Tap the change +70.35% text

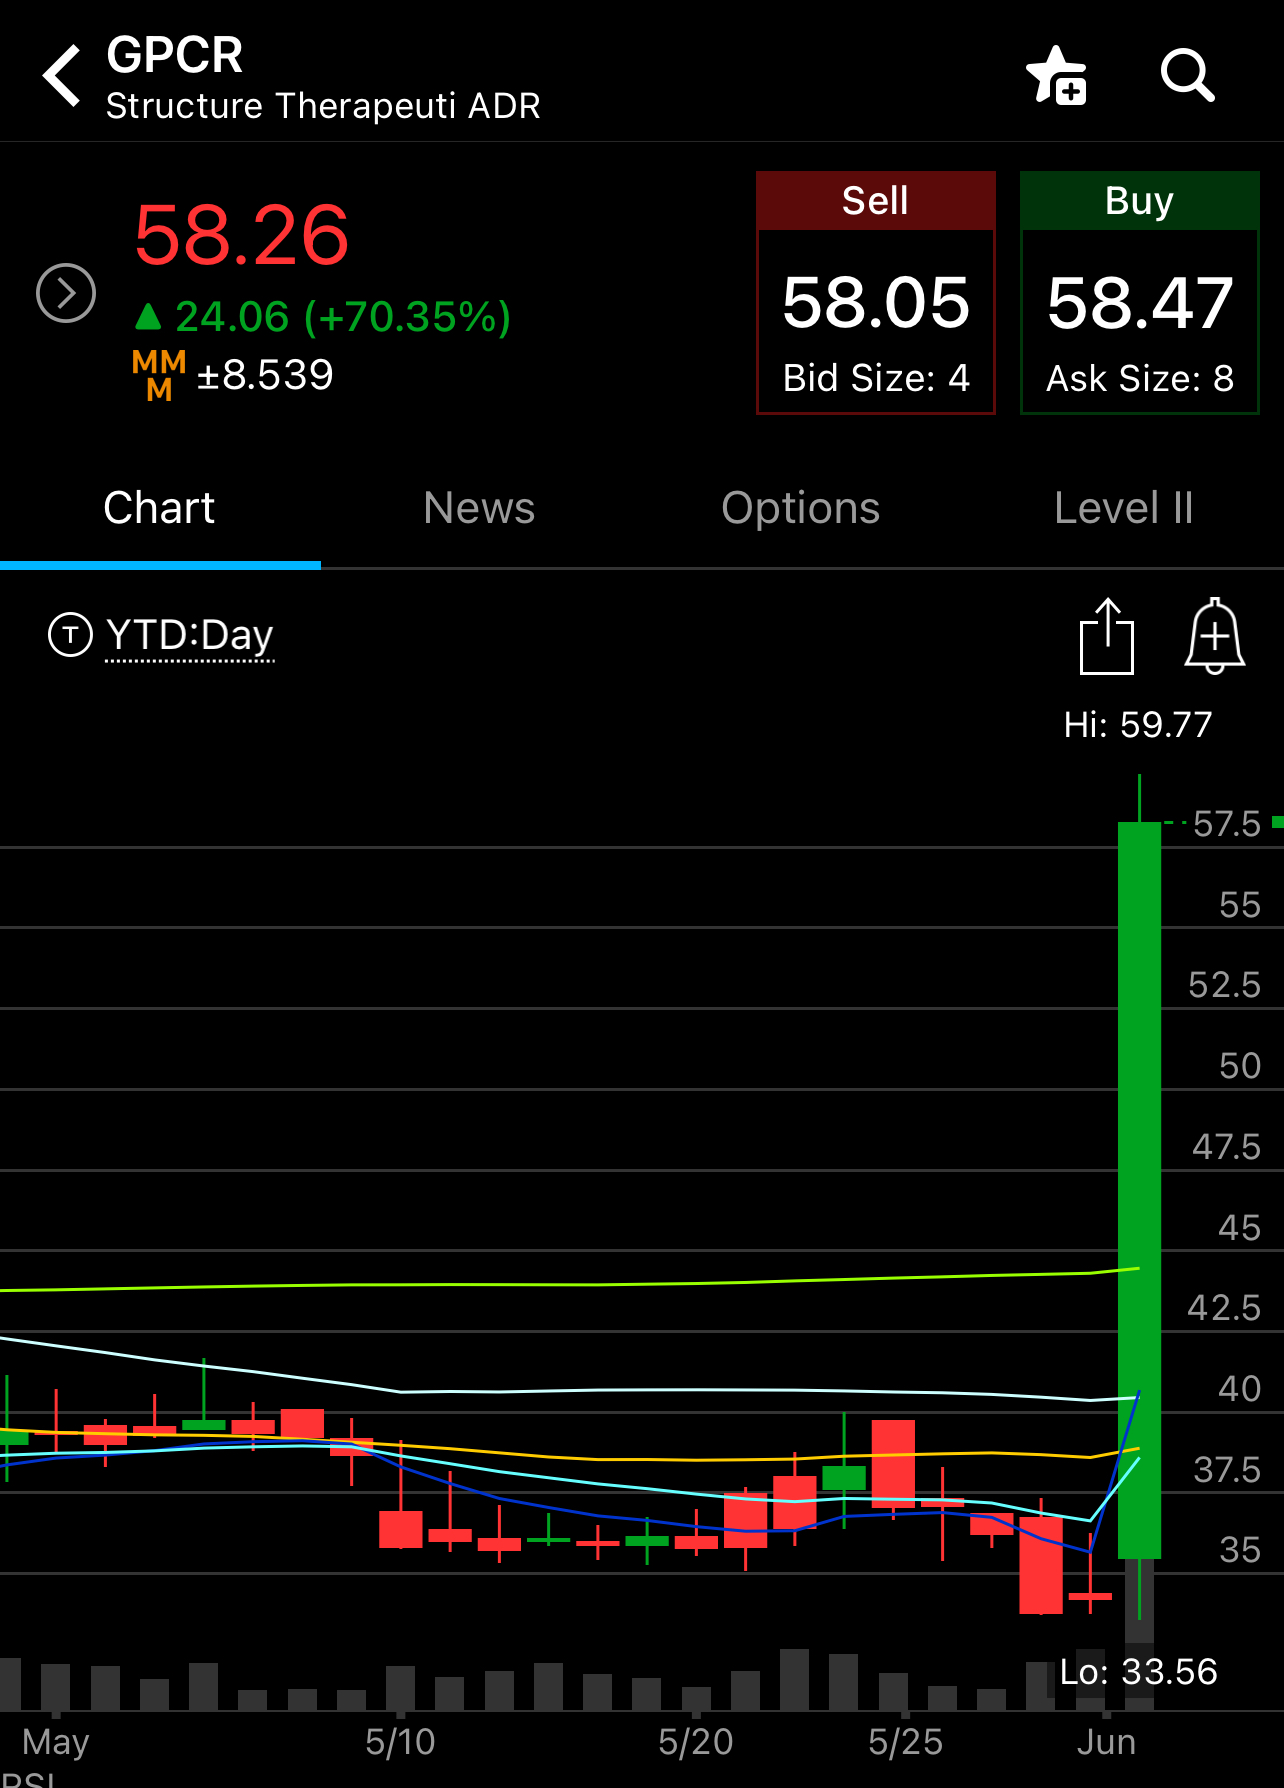pyautogui.click(x=408, y=317)
